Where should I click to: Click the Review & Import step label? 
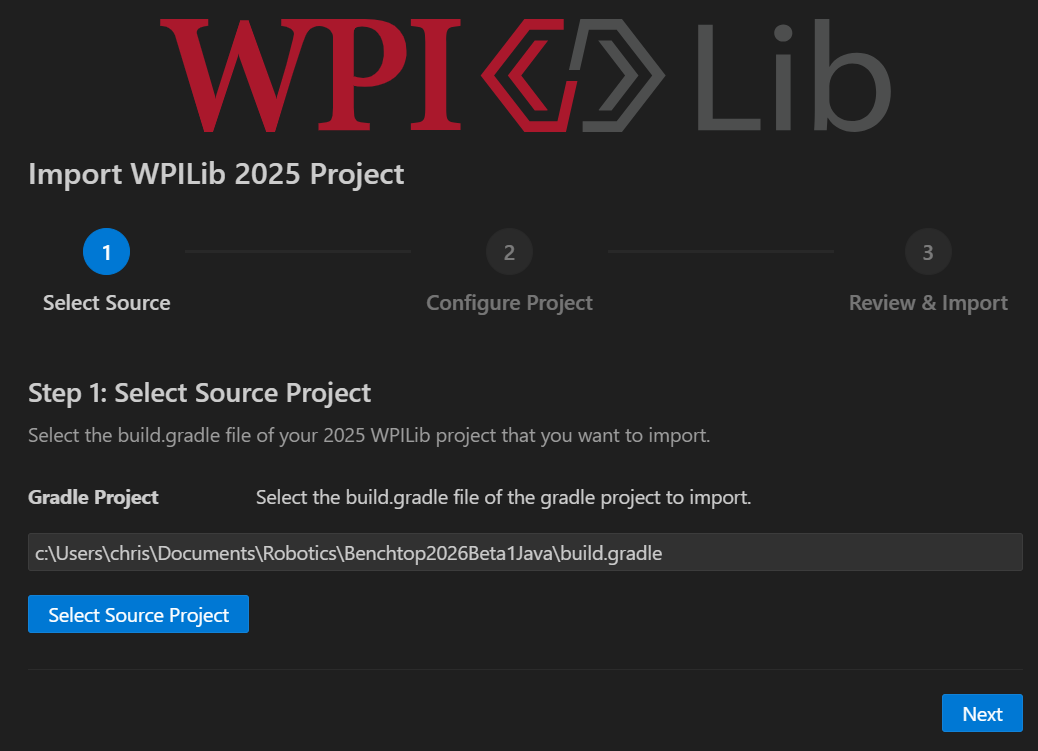(x=928, y=303)
